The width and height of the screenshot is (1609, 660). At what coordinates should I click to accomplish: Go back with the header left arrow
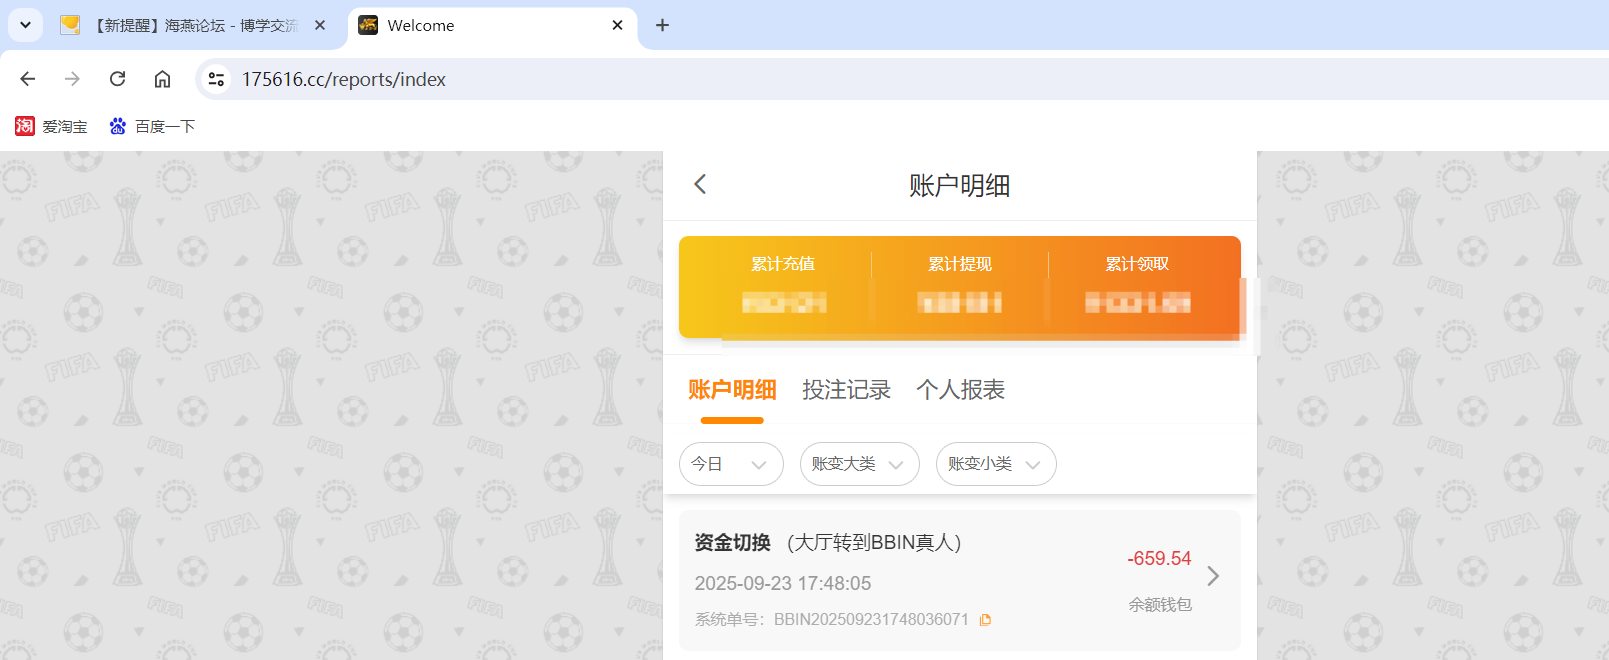(x=700, y=184)
